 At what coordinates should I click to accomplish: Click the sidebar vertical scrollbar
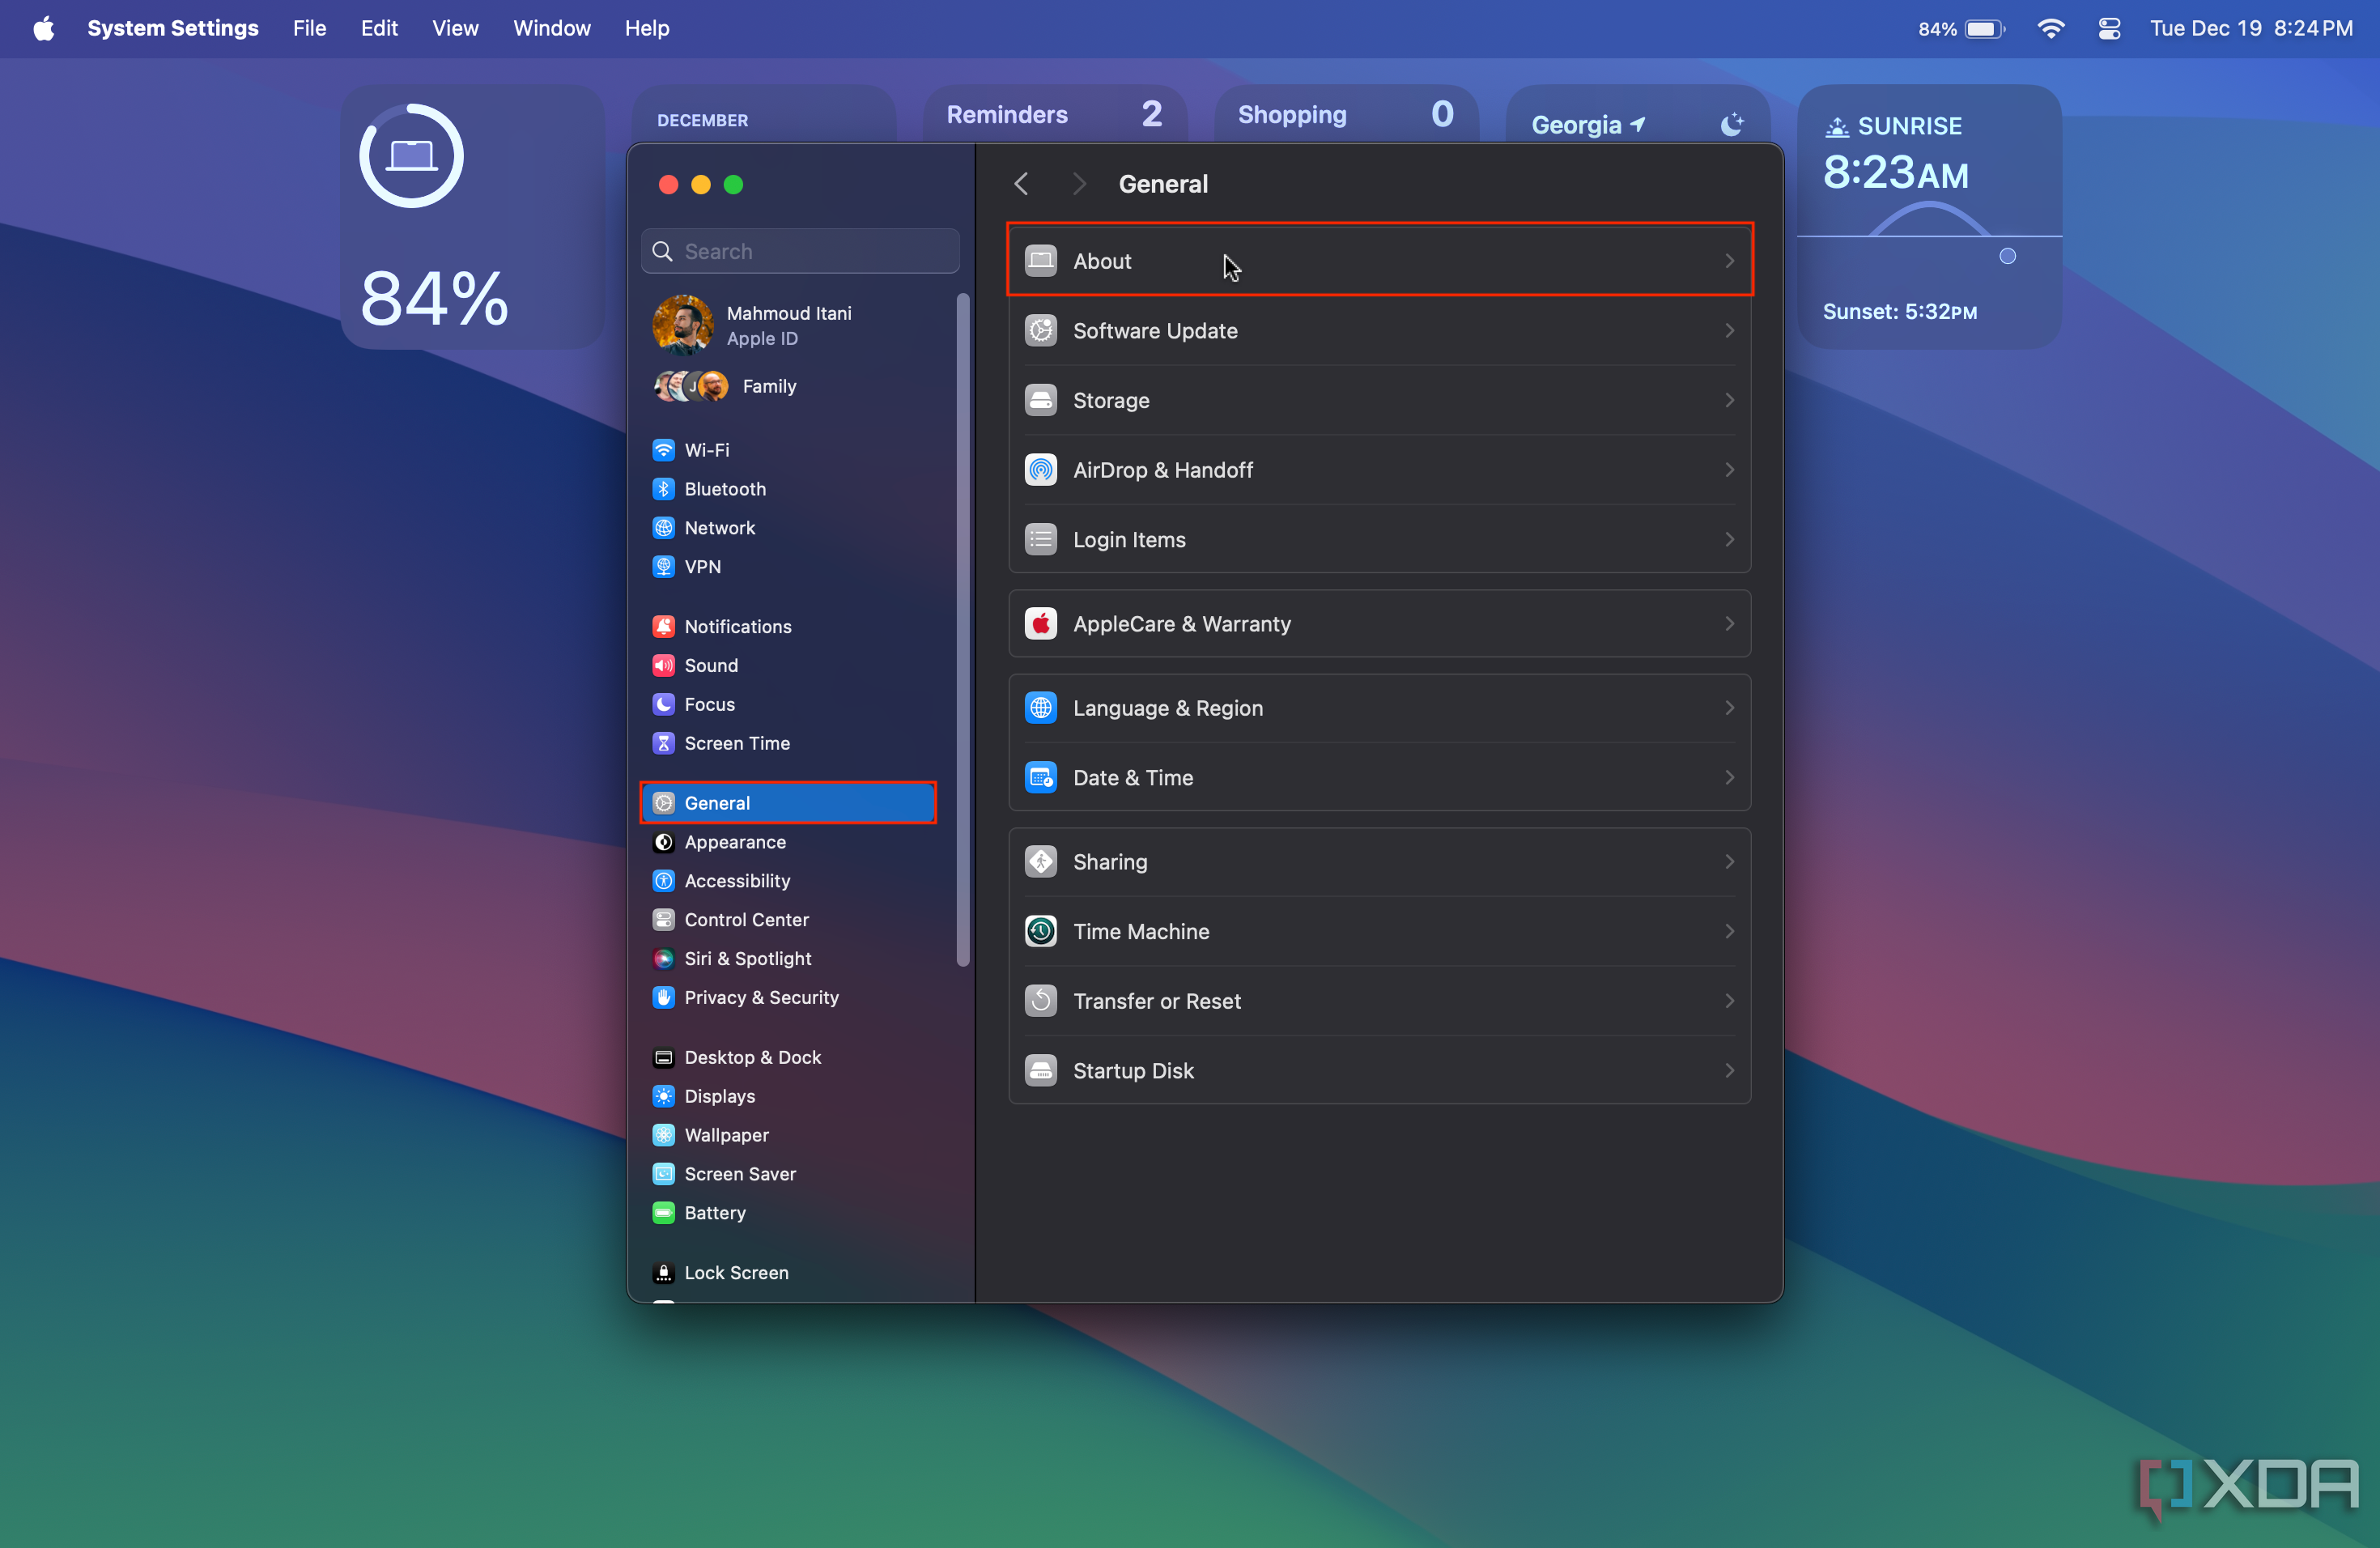coord(963,630)
